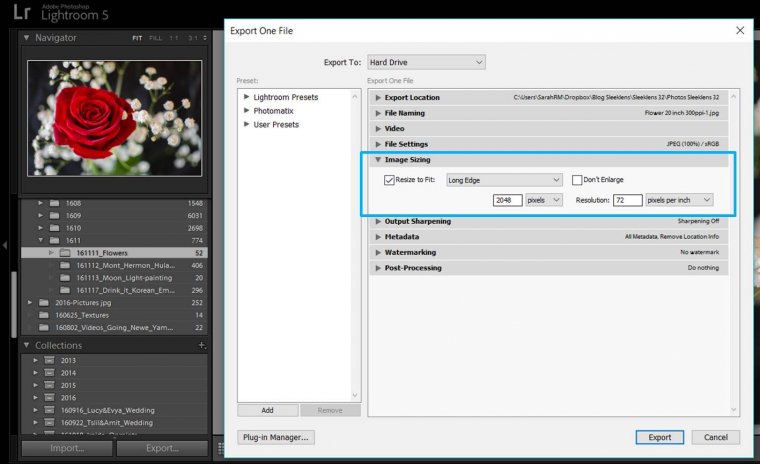Select the 160625_Textures folder icon
Viewport: 760px width, 464px height.
[x=44, y=315]
